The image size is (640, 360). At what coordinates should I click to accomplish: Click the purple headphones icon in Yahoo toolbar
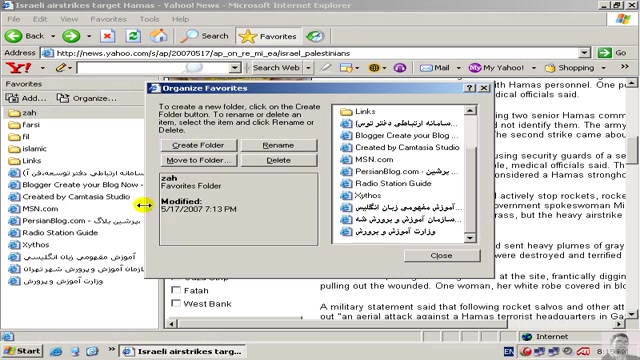(400, 67)
